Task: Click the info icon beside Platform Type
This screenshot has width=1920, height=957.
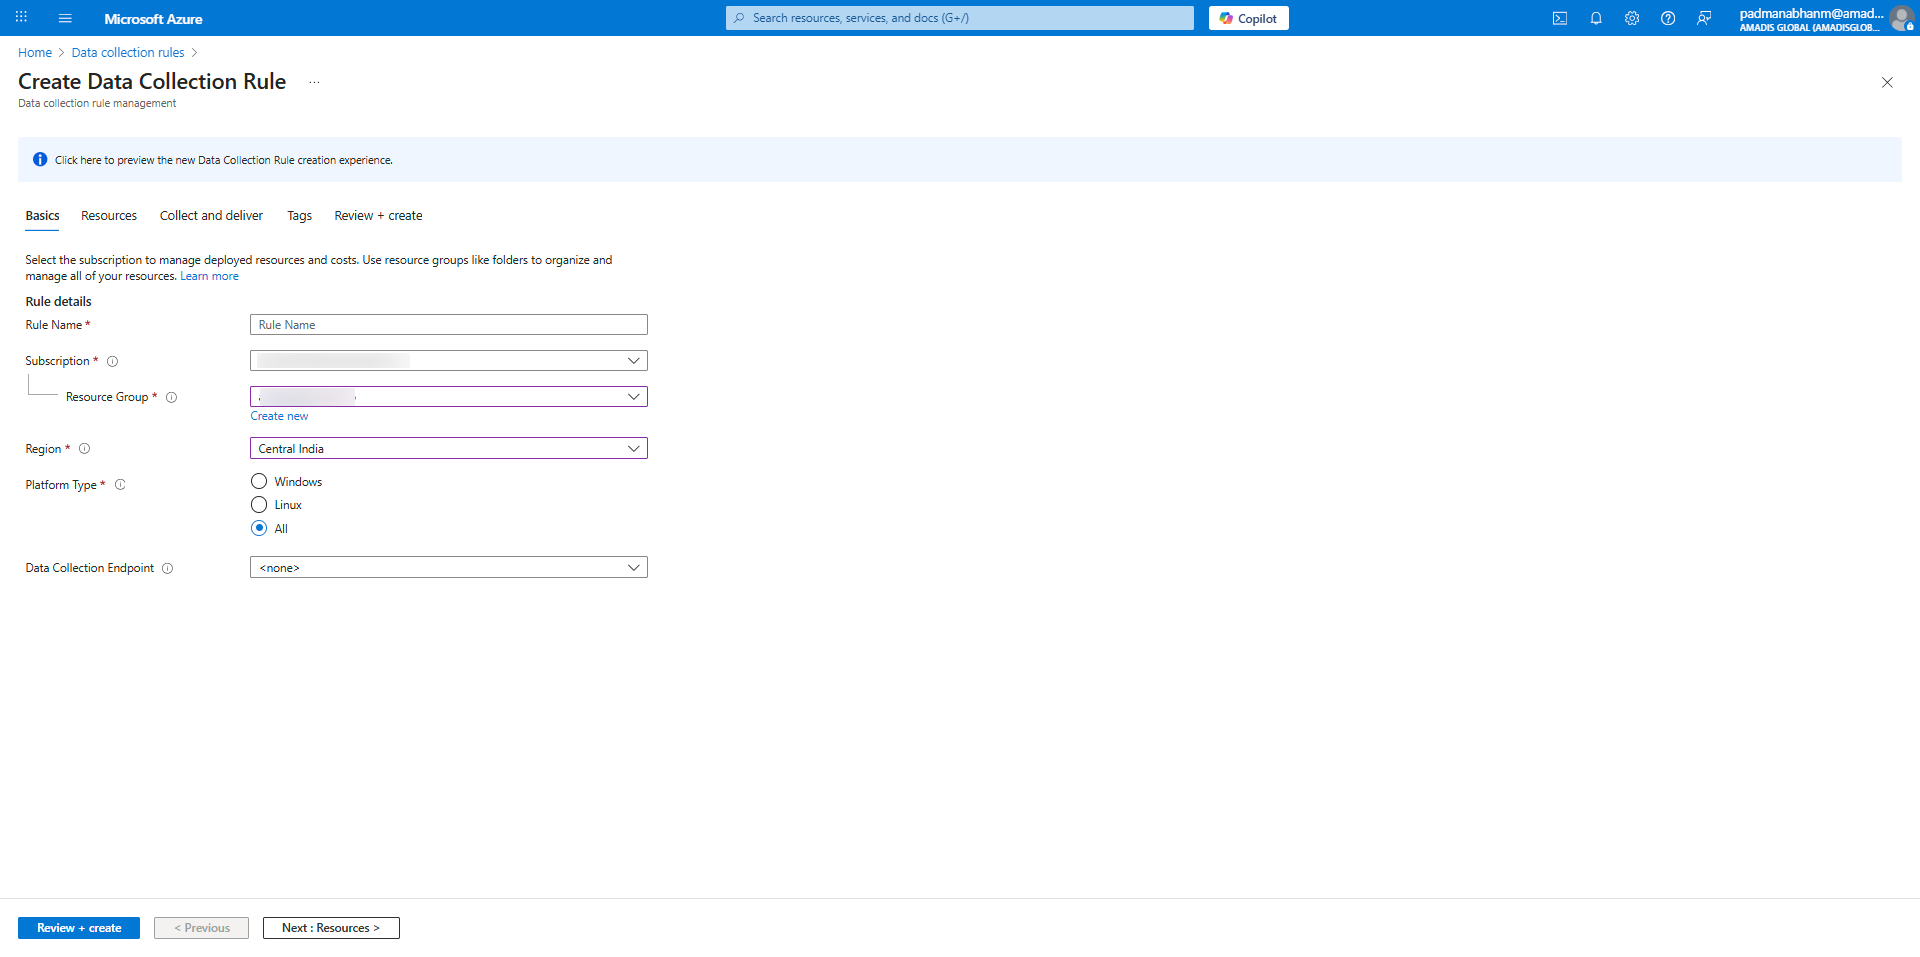Action: (120, 485)
